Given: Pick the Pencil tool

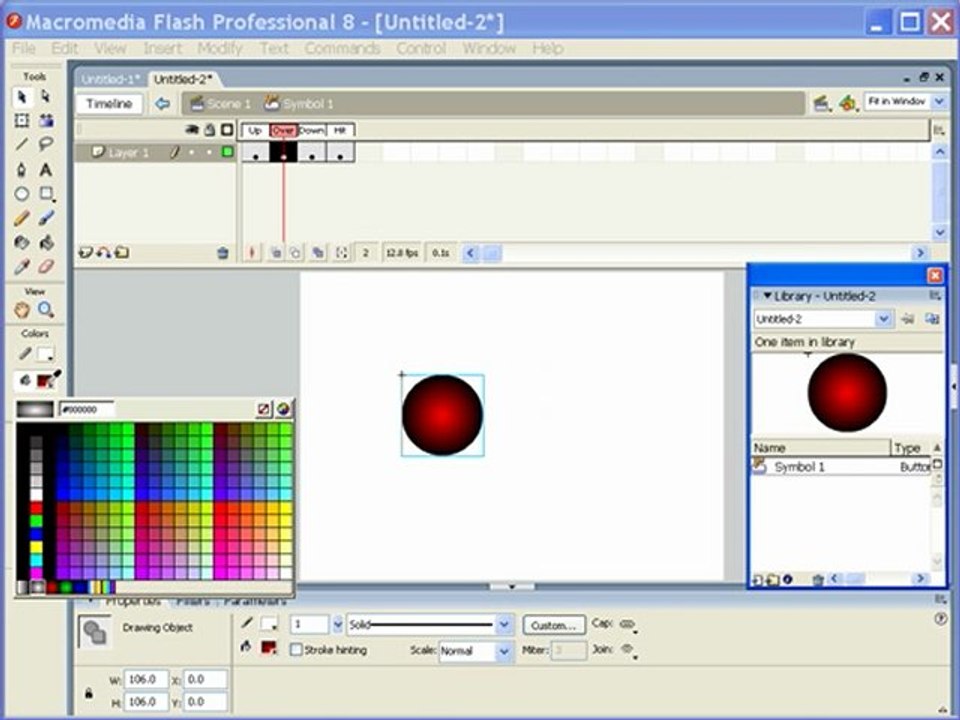Looking at the screenshot, I should (x=21, y=219).
